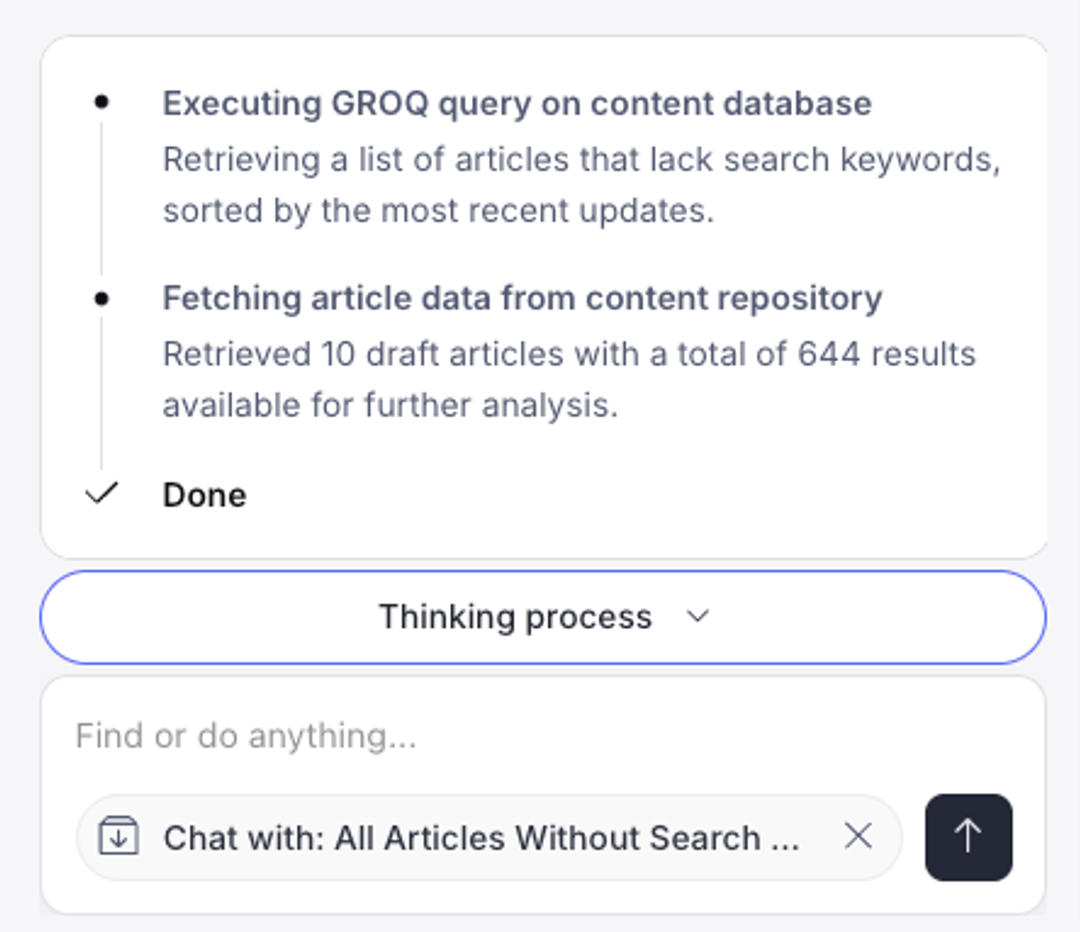Click the vertical progress line between steps

pos(100,200)
